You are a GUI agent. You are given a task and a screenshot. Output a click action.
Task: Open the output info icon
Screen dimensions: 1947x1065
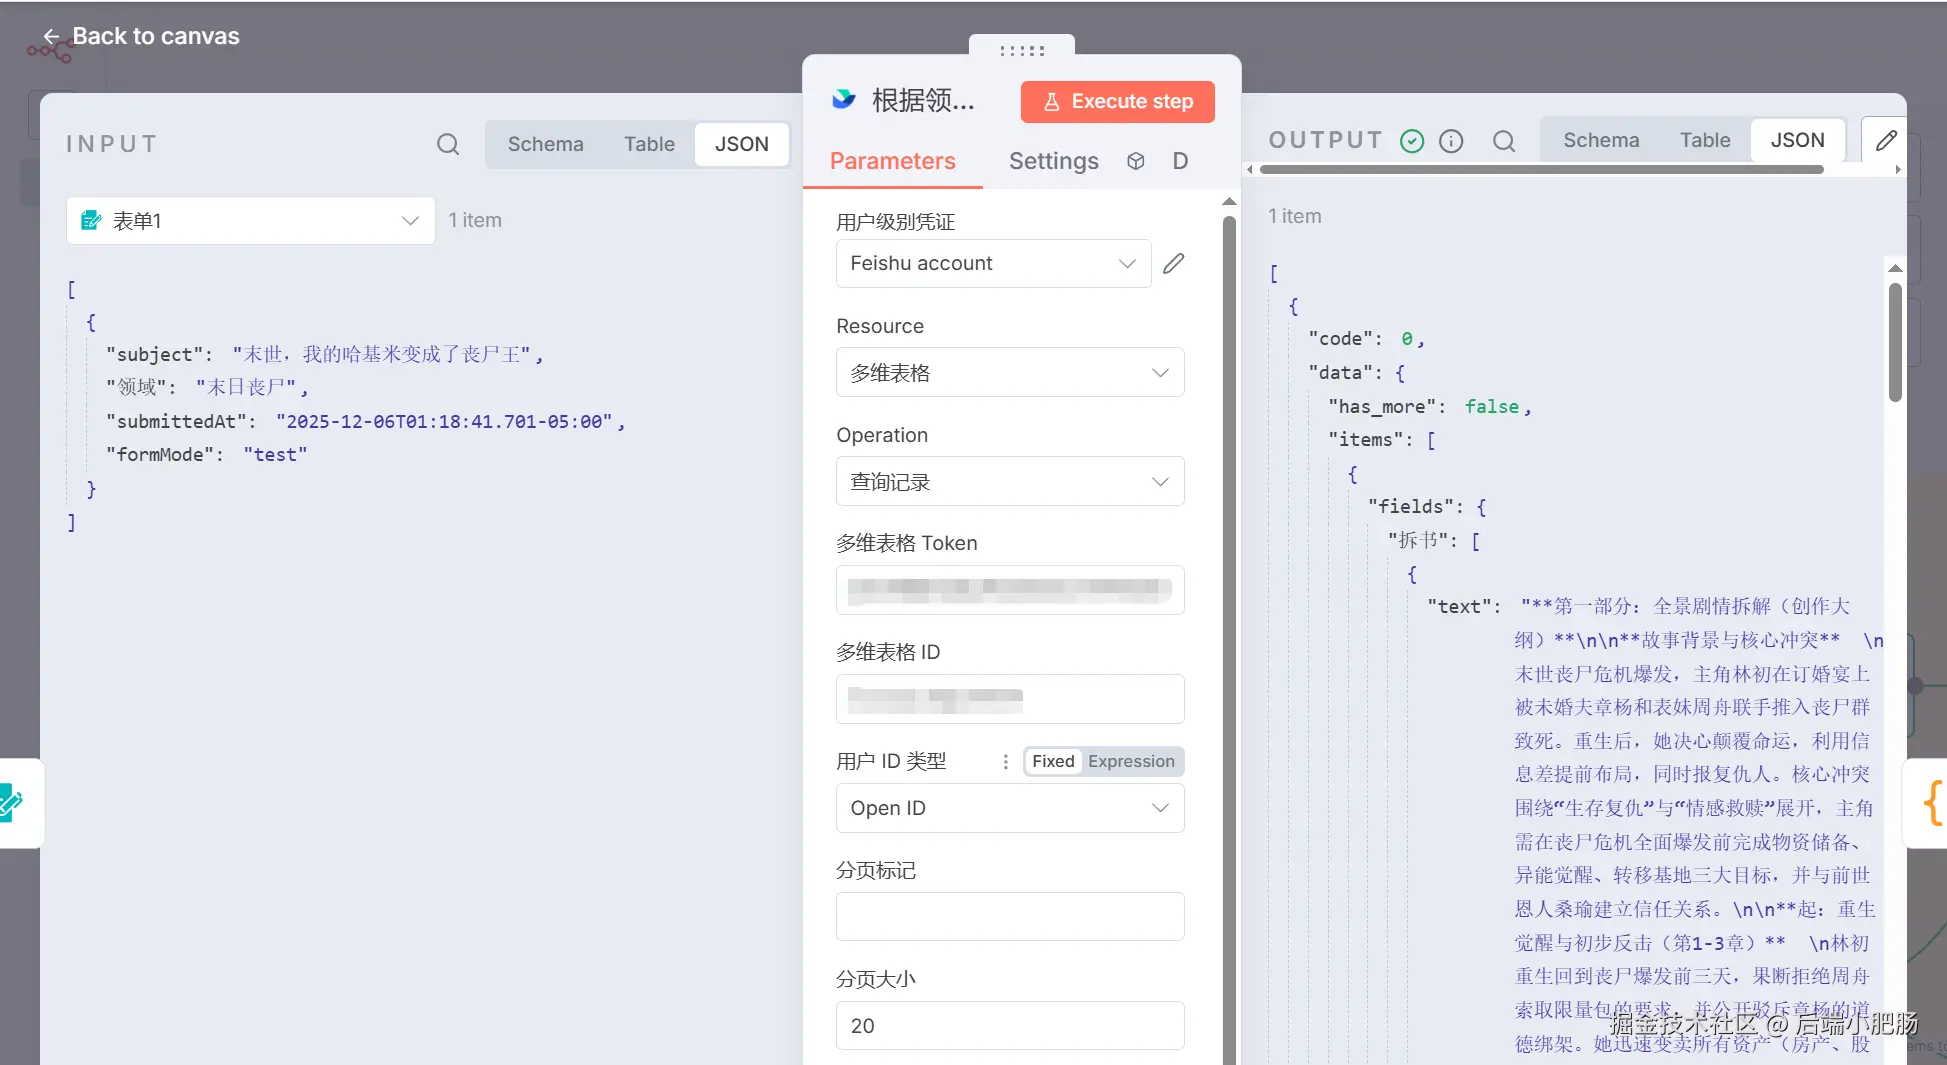pyautogui.click(x=1451, y=141)
